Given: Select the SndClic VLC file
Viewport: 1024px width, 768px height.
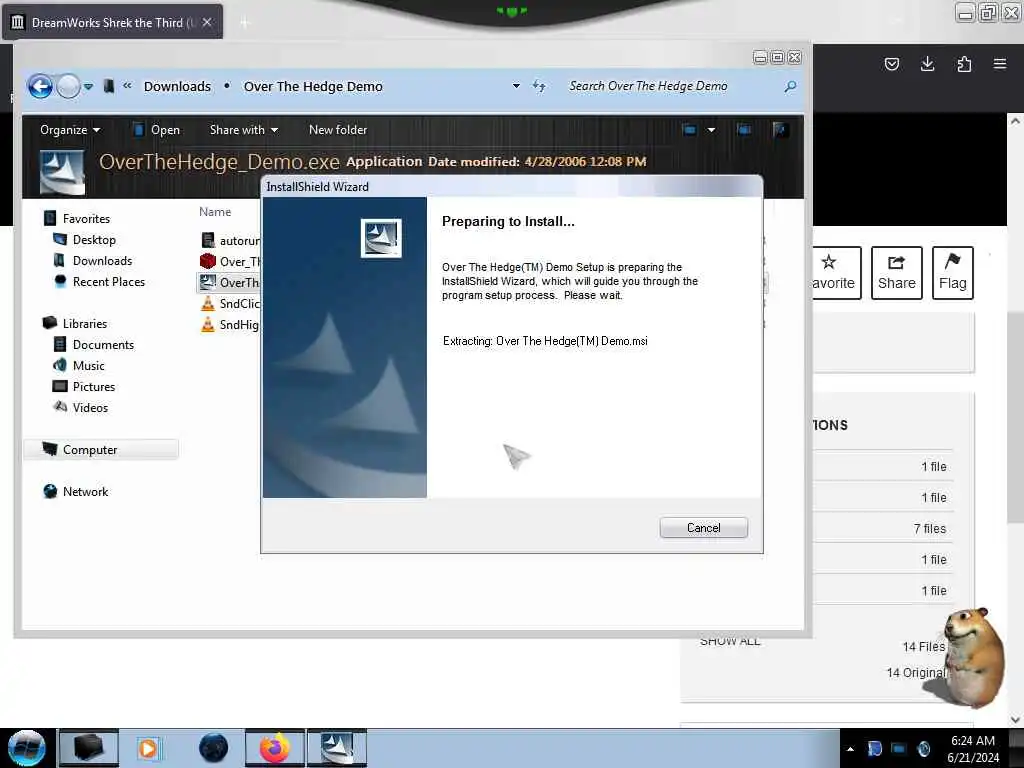Looking at the screenshot, I should pyautogui.click(x=230, y=303).
